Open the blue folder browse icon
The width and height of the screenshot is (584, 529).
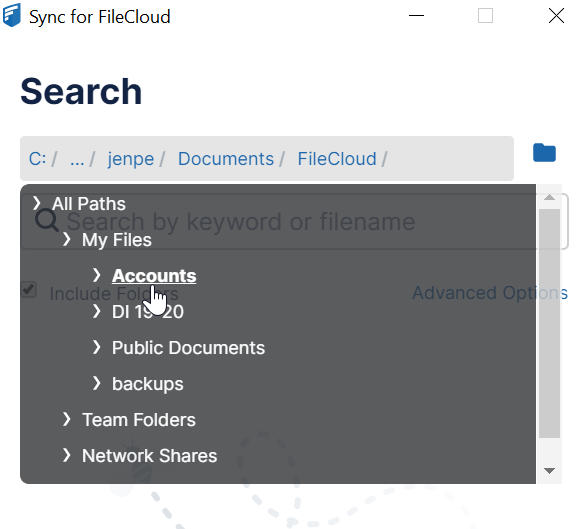pos(544,153)
